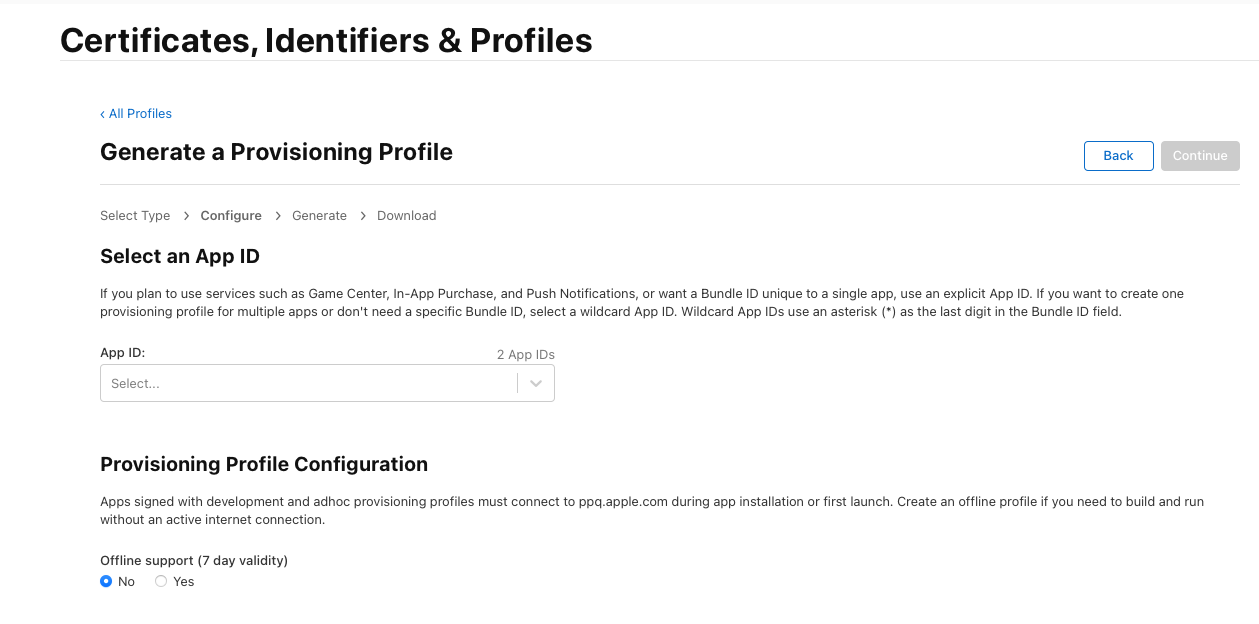Expand the App ID dropdown arrow
Screen dimensions: 1259x624
point(536,384)
